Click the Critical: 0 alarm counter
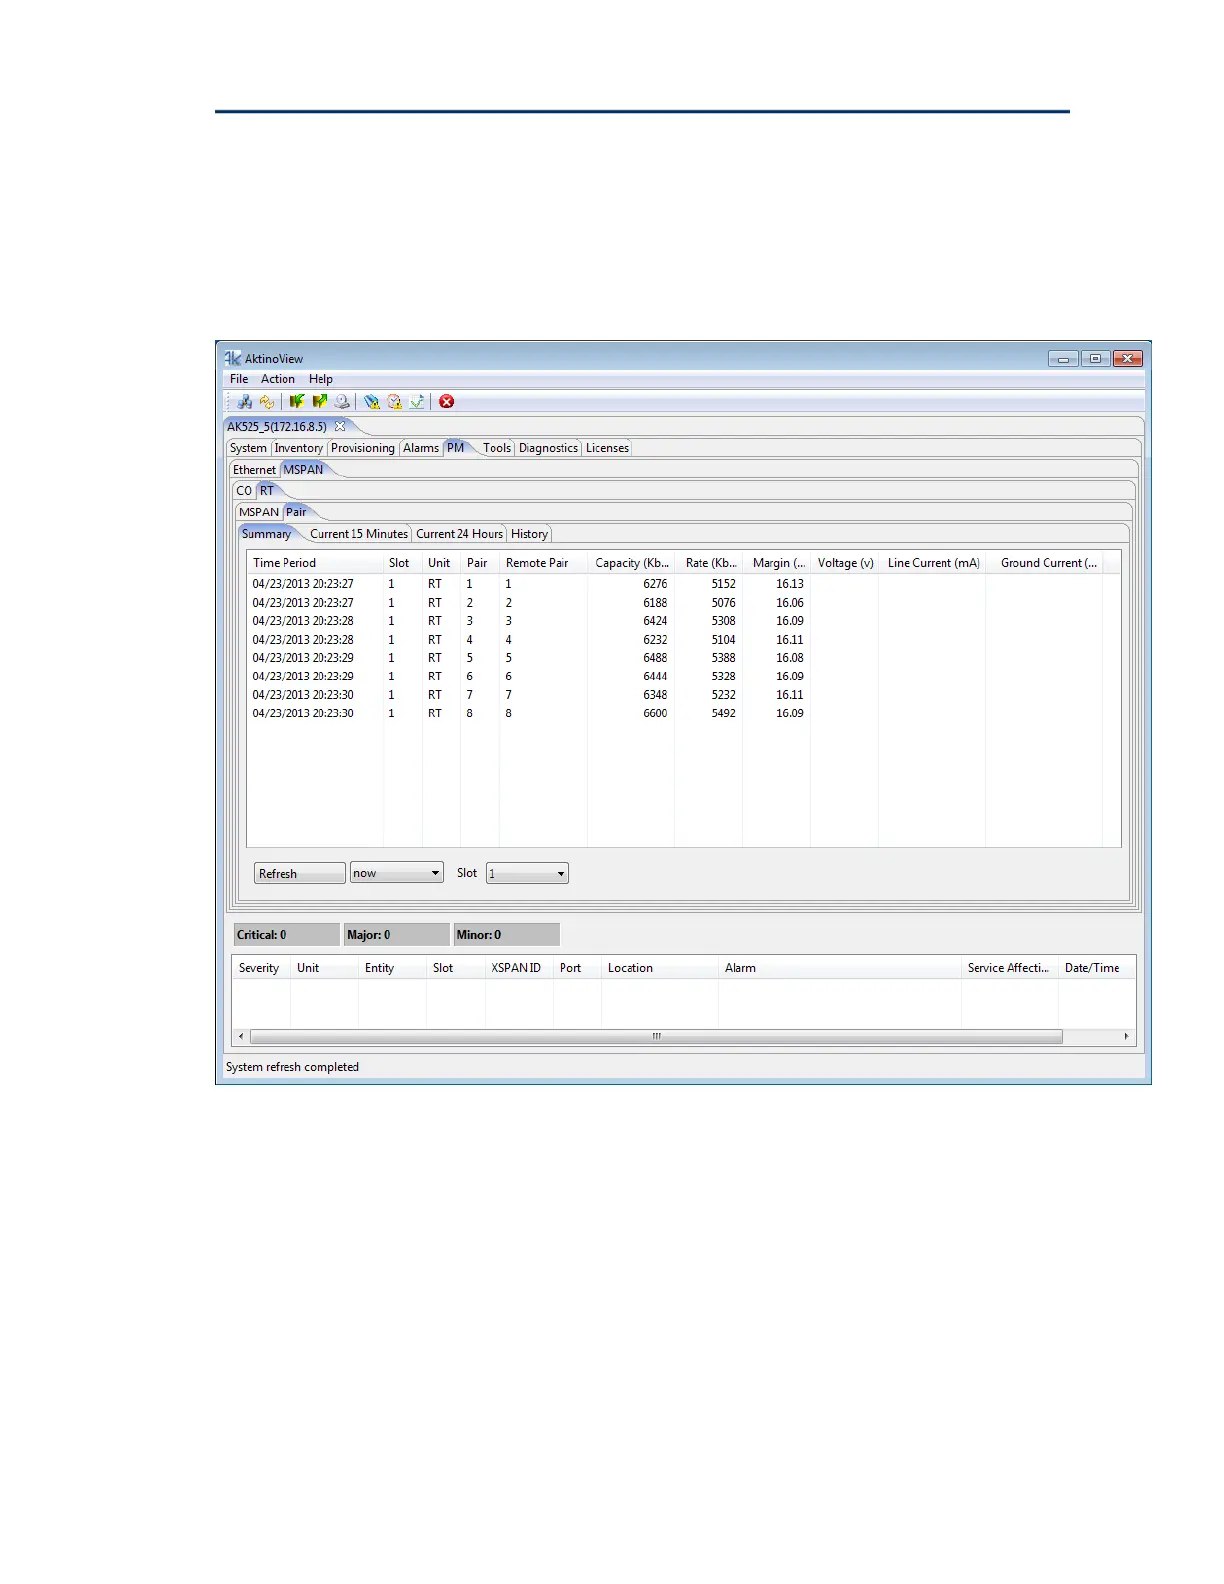 pyautogui.click(x=287, y=935)
